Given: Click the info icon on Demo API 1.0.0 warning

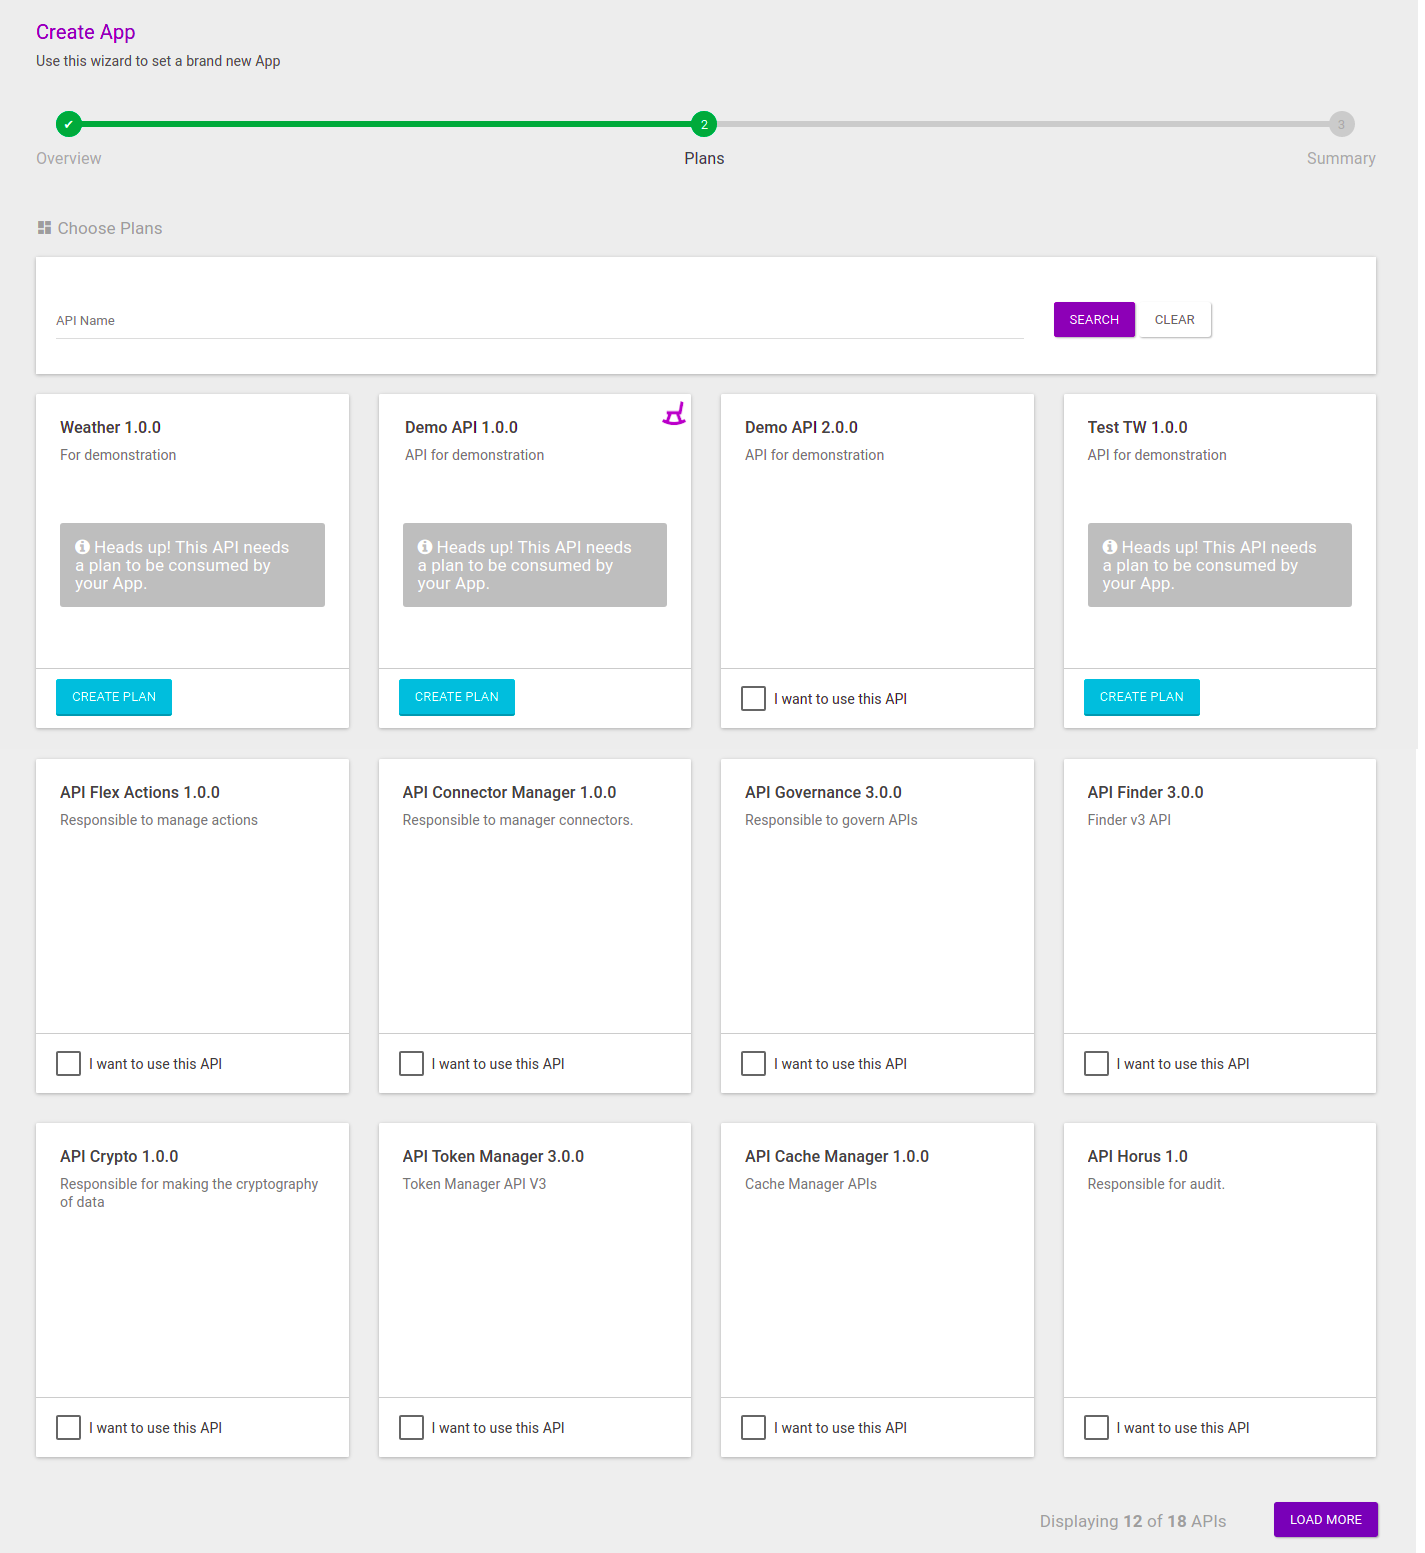Looking at the screenshot, I should (425, 546).
